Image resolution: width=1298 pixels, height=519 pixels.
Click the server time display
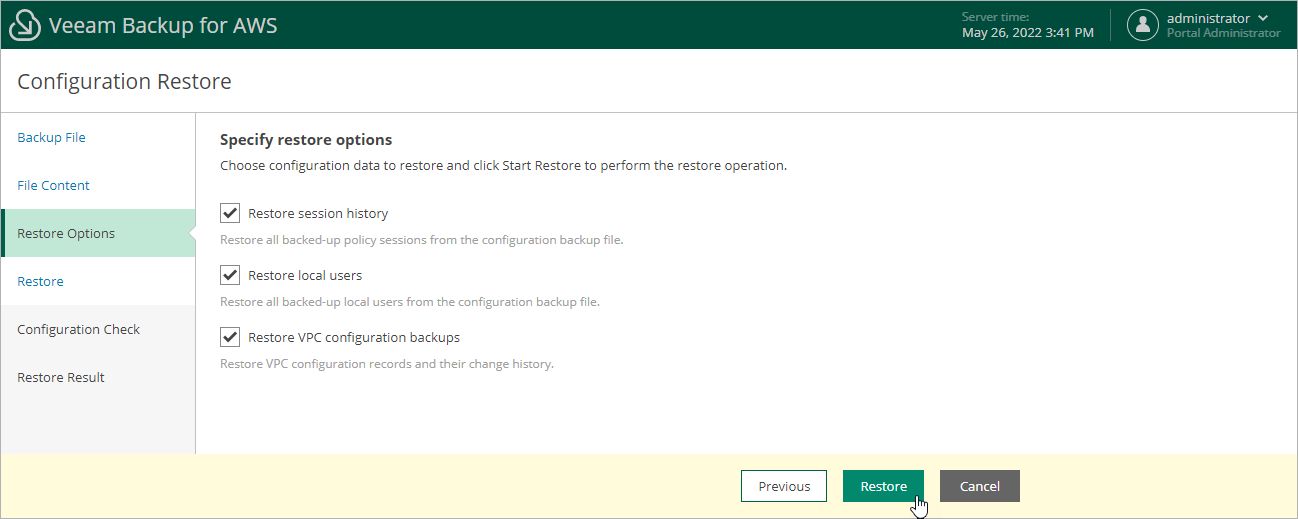(x=1027, y=25)
